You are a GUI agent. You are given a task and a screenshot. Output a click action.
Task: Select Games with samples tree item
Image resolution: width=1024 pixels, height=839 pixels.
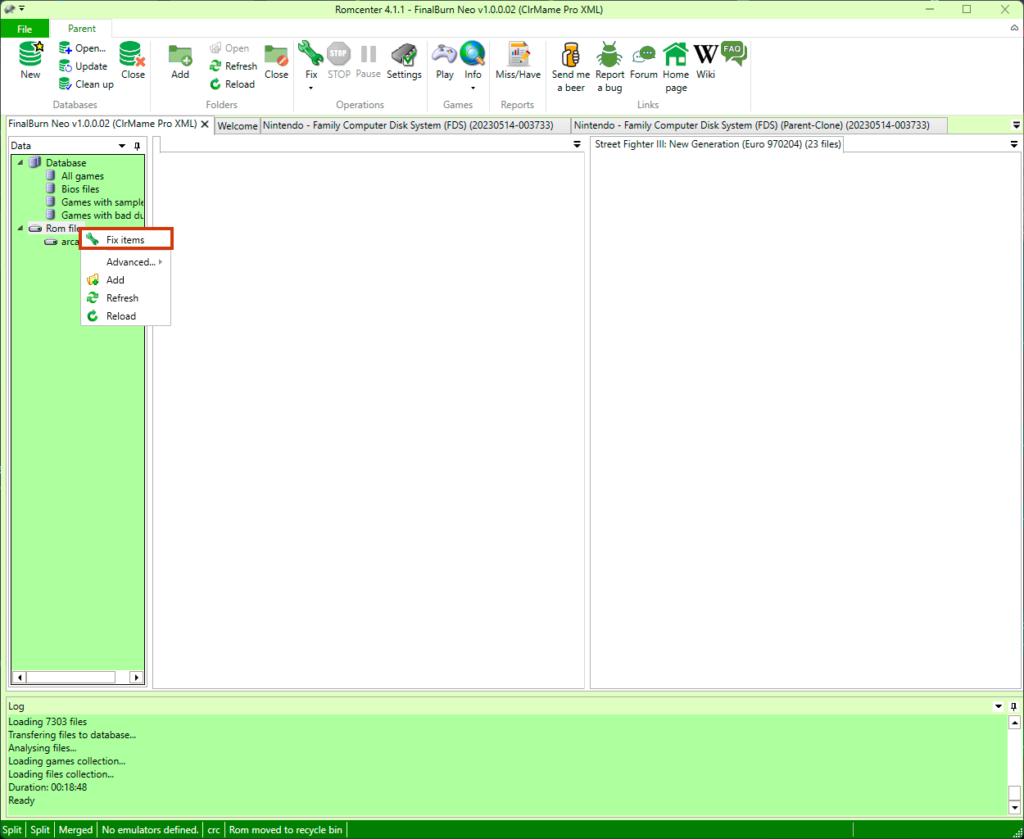[x=102, y=202]
